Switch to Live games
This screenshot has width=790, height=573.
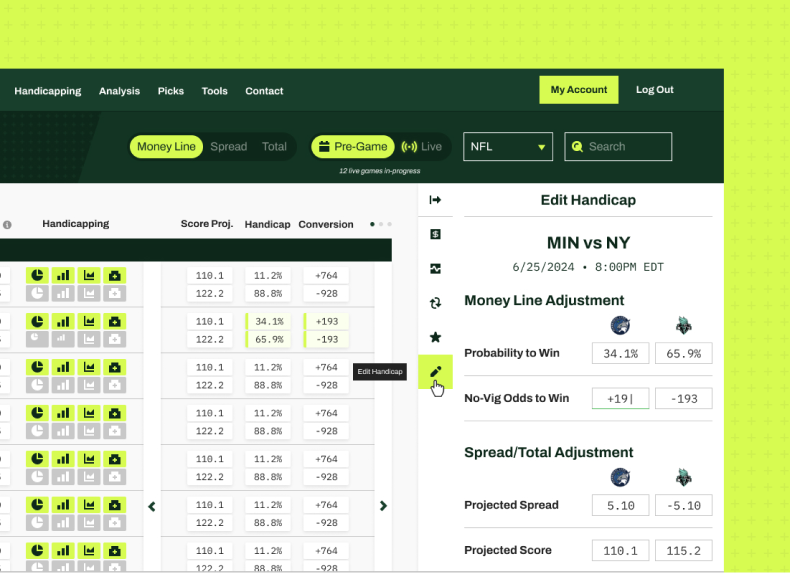(422, 147)
